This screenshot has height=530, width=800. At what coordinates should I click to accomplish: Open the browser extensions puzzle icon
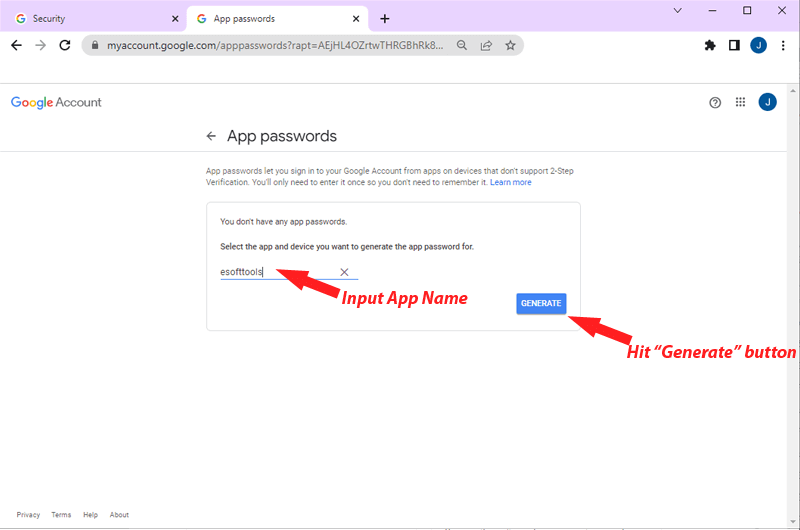[710, 45]
